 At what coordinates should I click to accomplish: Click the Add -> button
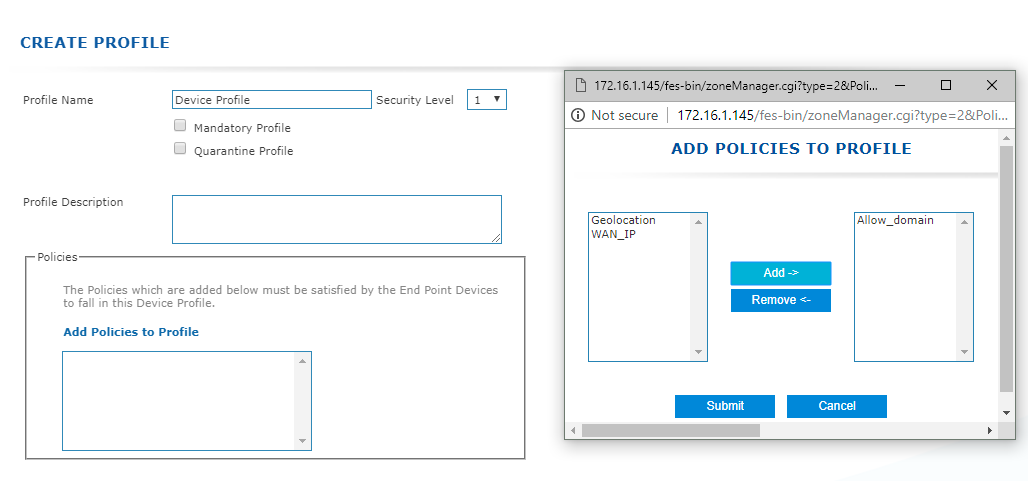click(781, 273)
